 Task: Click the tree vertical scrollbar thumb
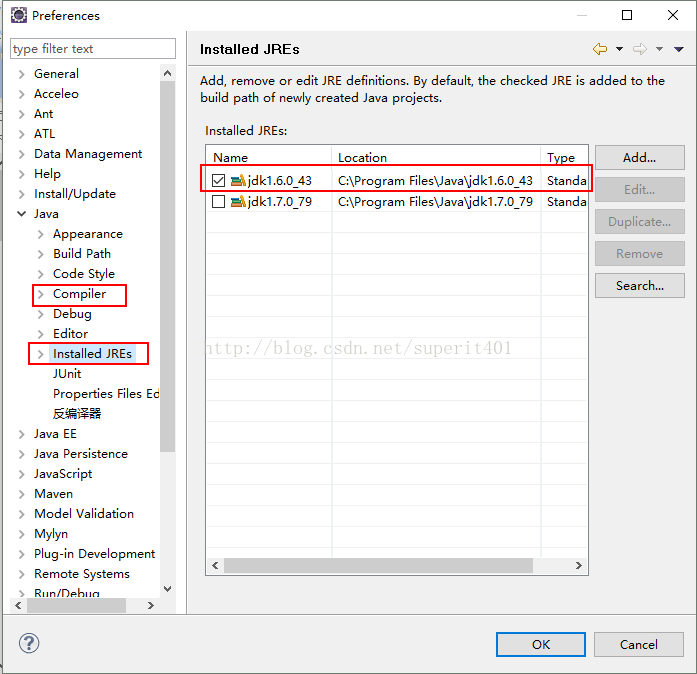click(x=168, y=266)
